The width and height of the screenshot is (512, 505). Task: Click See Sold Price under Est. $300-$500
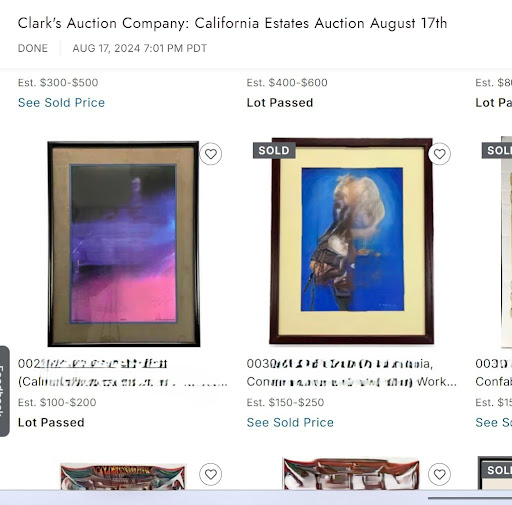61,103
